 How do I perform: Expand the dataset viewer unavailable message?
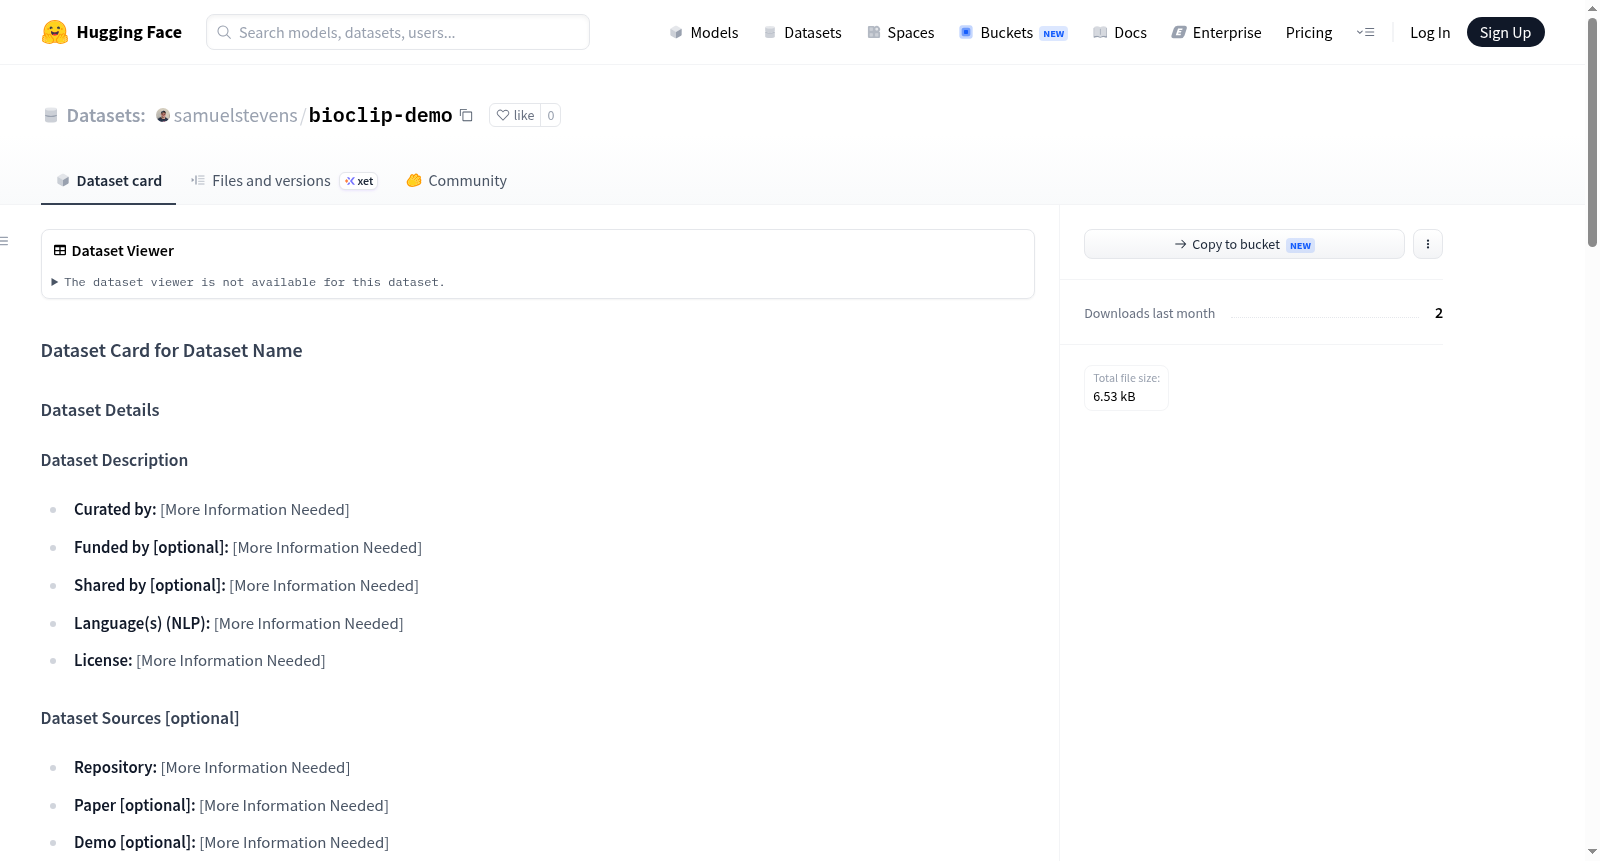[x=248, y=282]
